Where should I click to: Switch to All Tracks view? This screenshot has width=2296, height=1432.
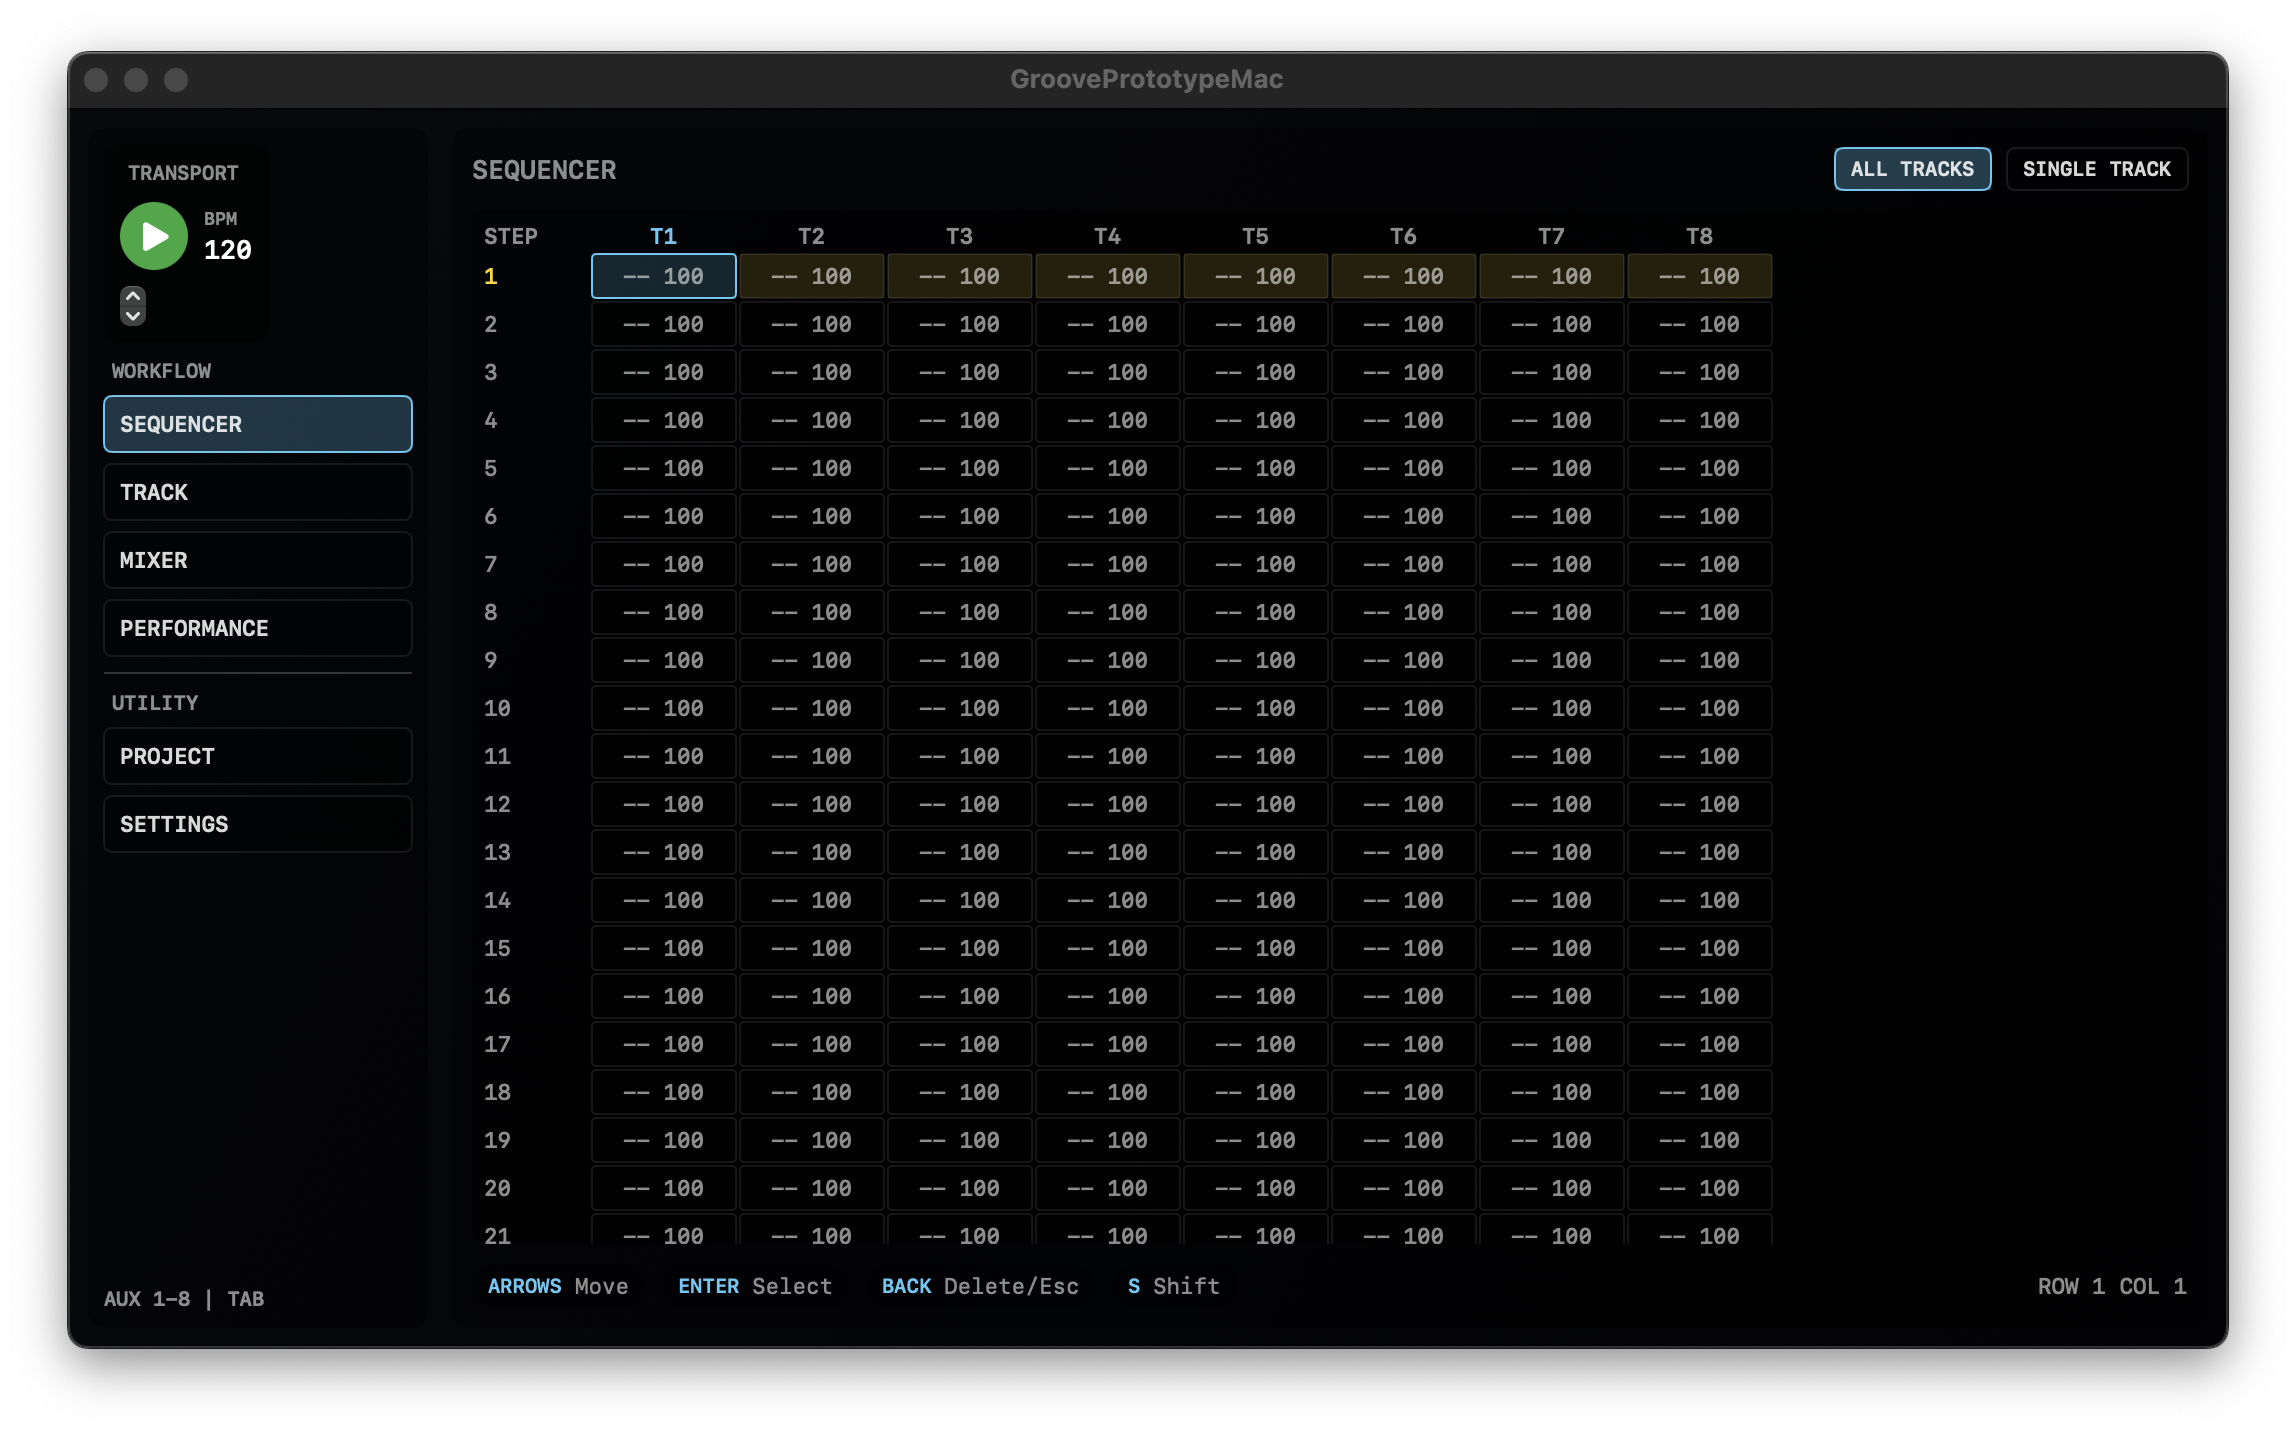1911,169
